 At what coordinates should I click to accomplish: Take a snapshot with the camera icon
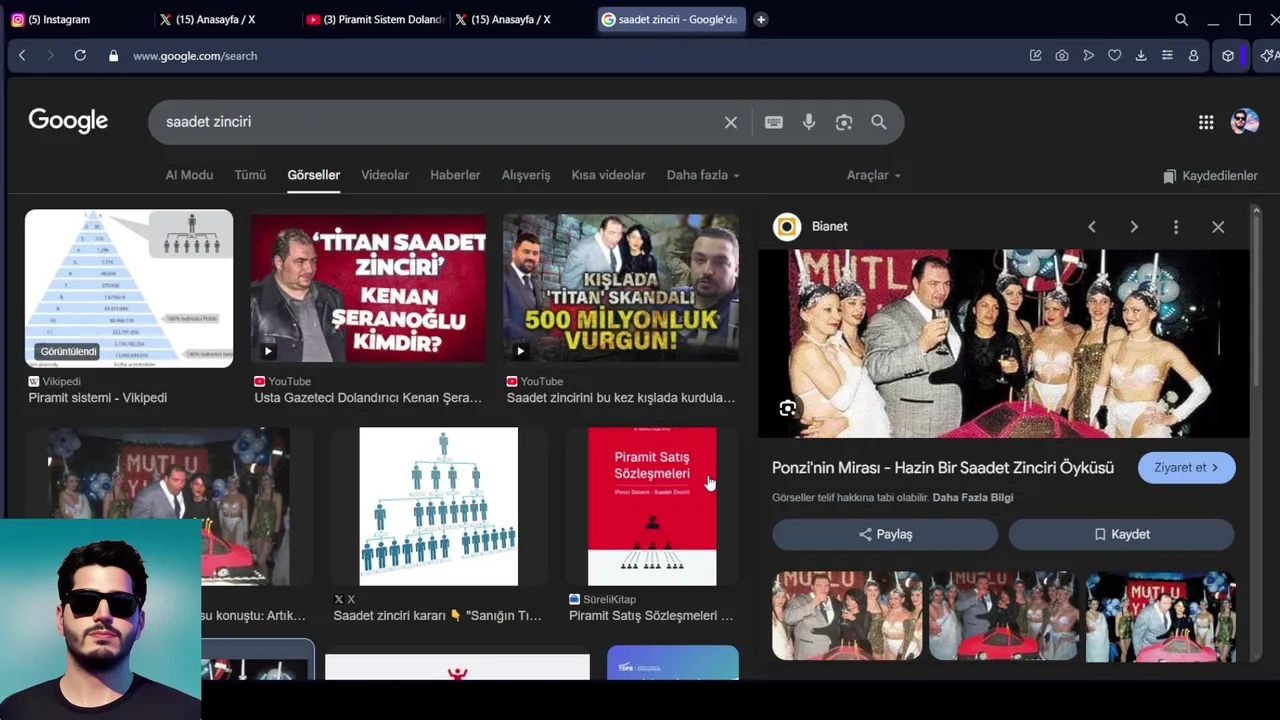(x=1062, y=56)
